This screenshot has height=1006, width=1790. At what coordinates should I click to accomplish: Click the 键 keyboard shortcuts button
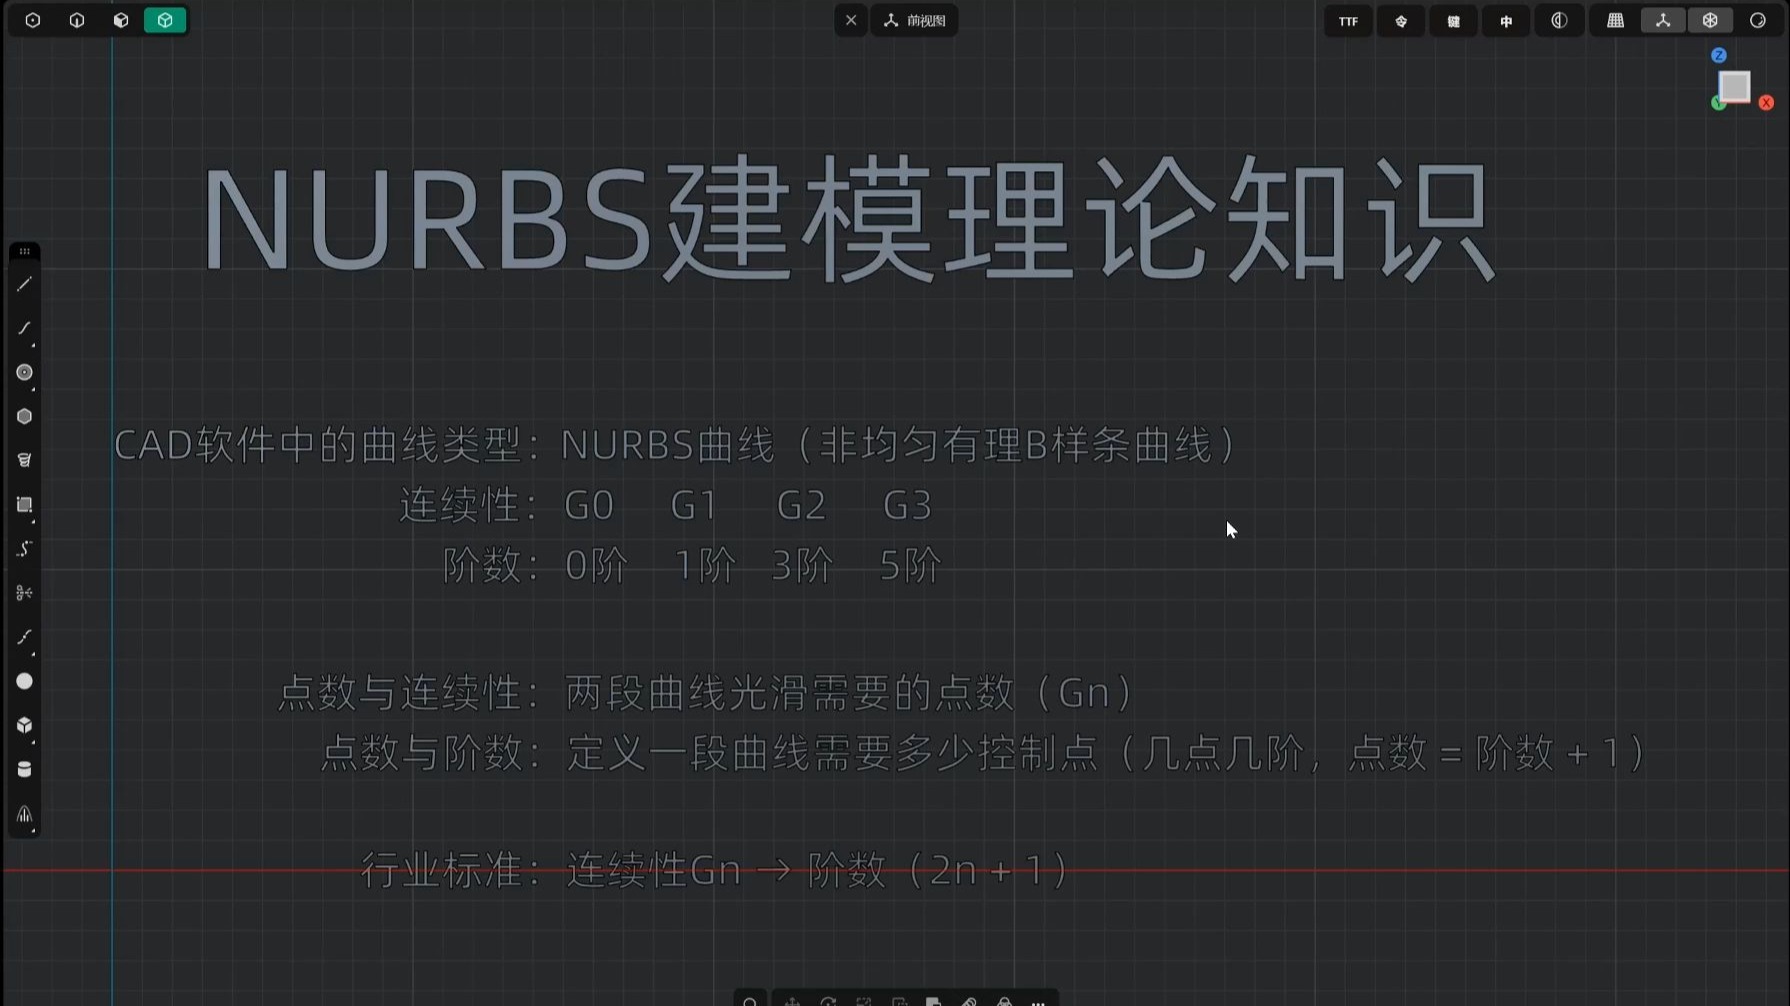pos(1453,20)
